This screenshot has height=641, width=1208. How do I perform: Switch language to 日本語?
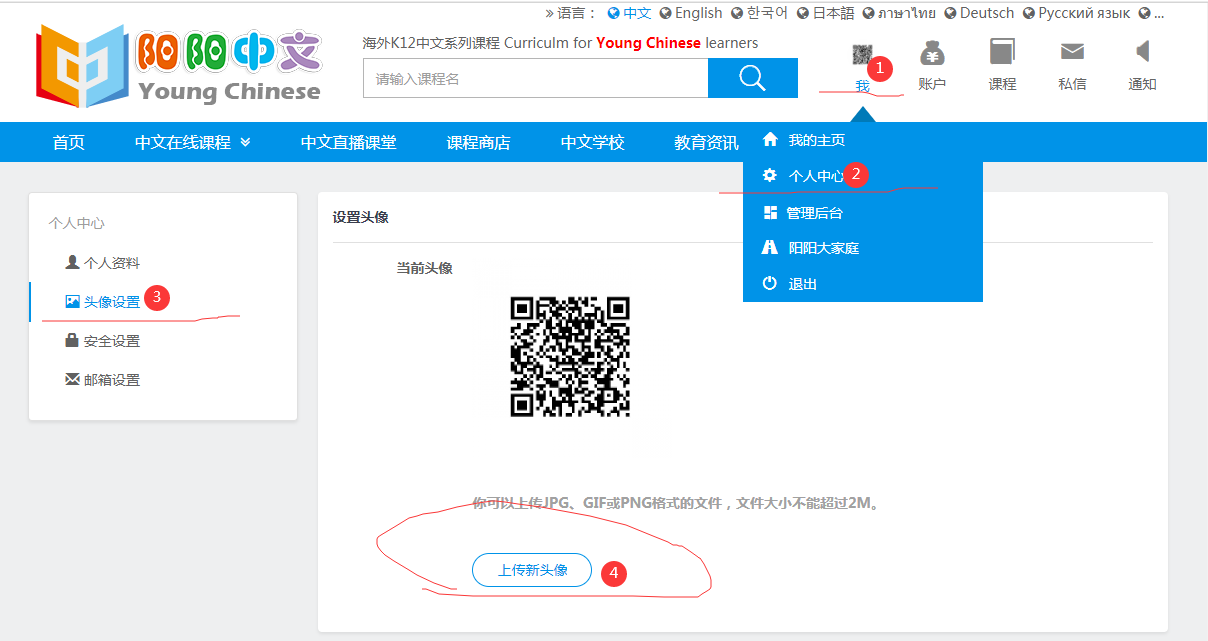click(833, 13)
